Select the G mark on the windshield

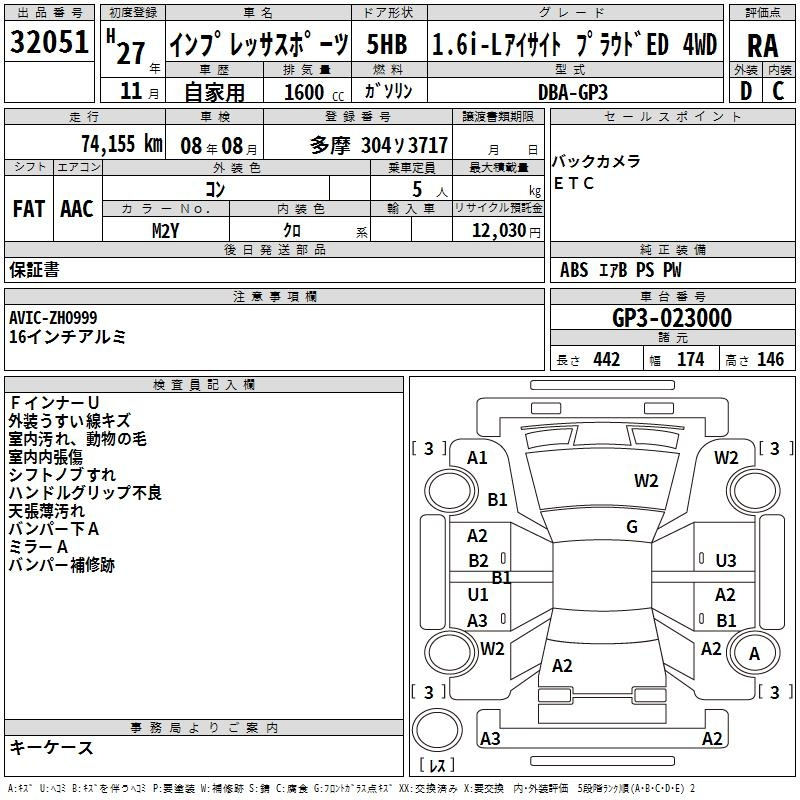(x=632, y=527)
